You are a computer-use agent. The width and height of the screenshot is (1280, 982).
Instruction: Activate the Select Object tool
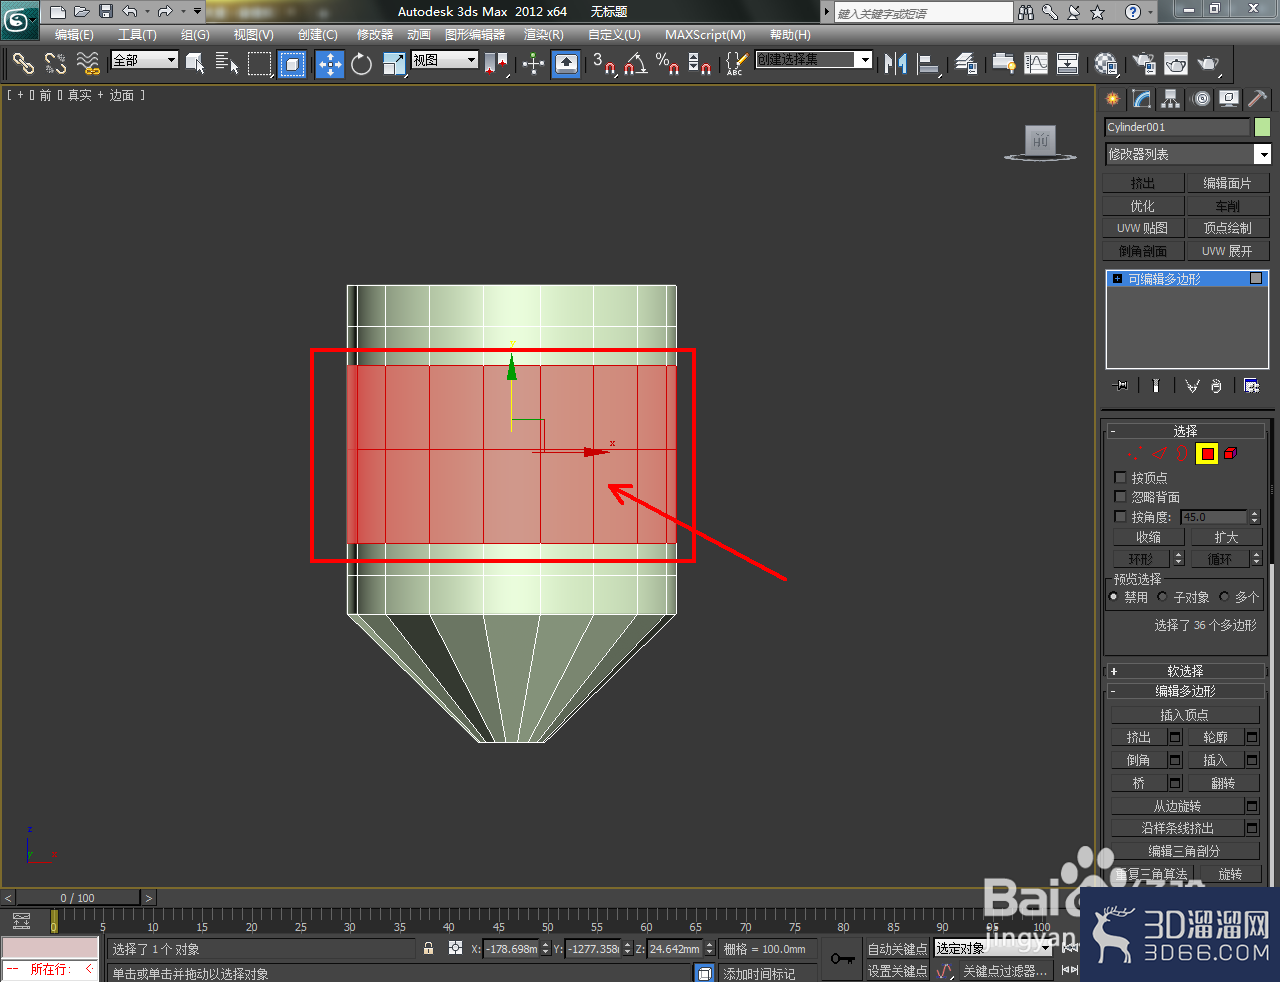pos(195,64)
